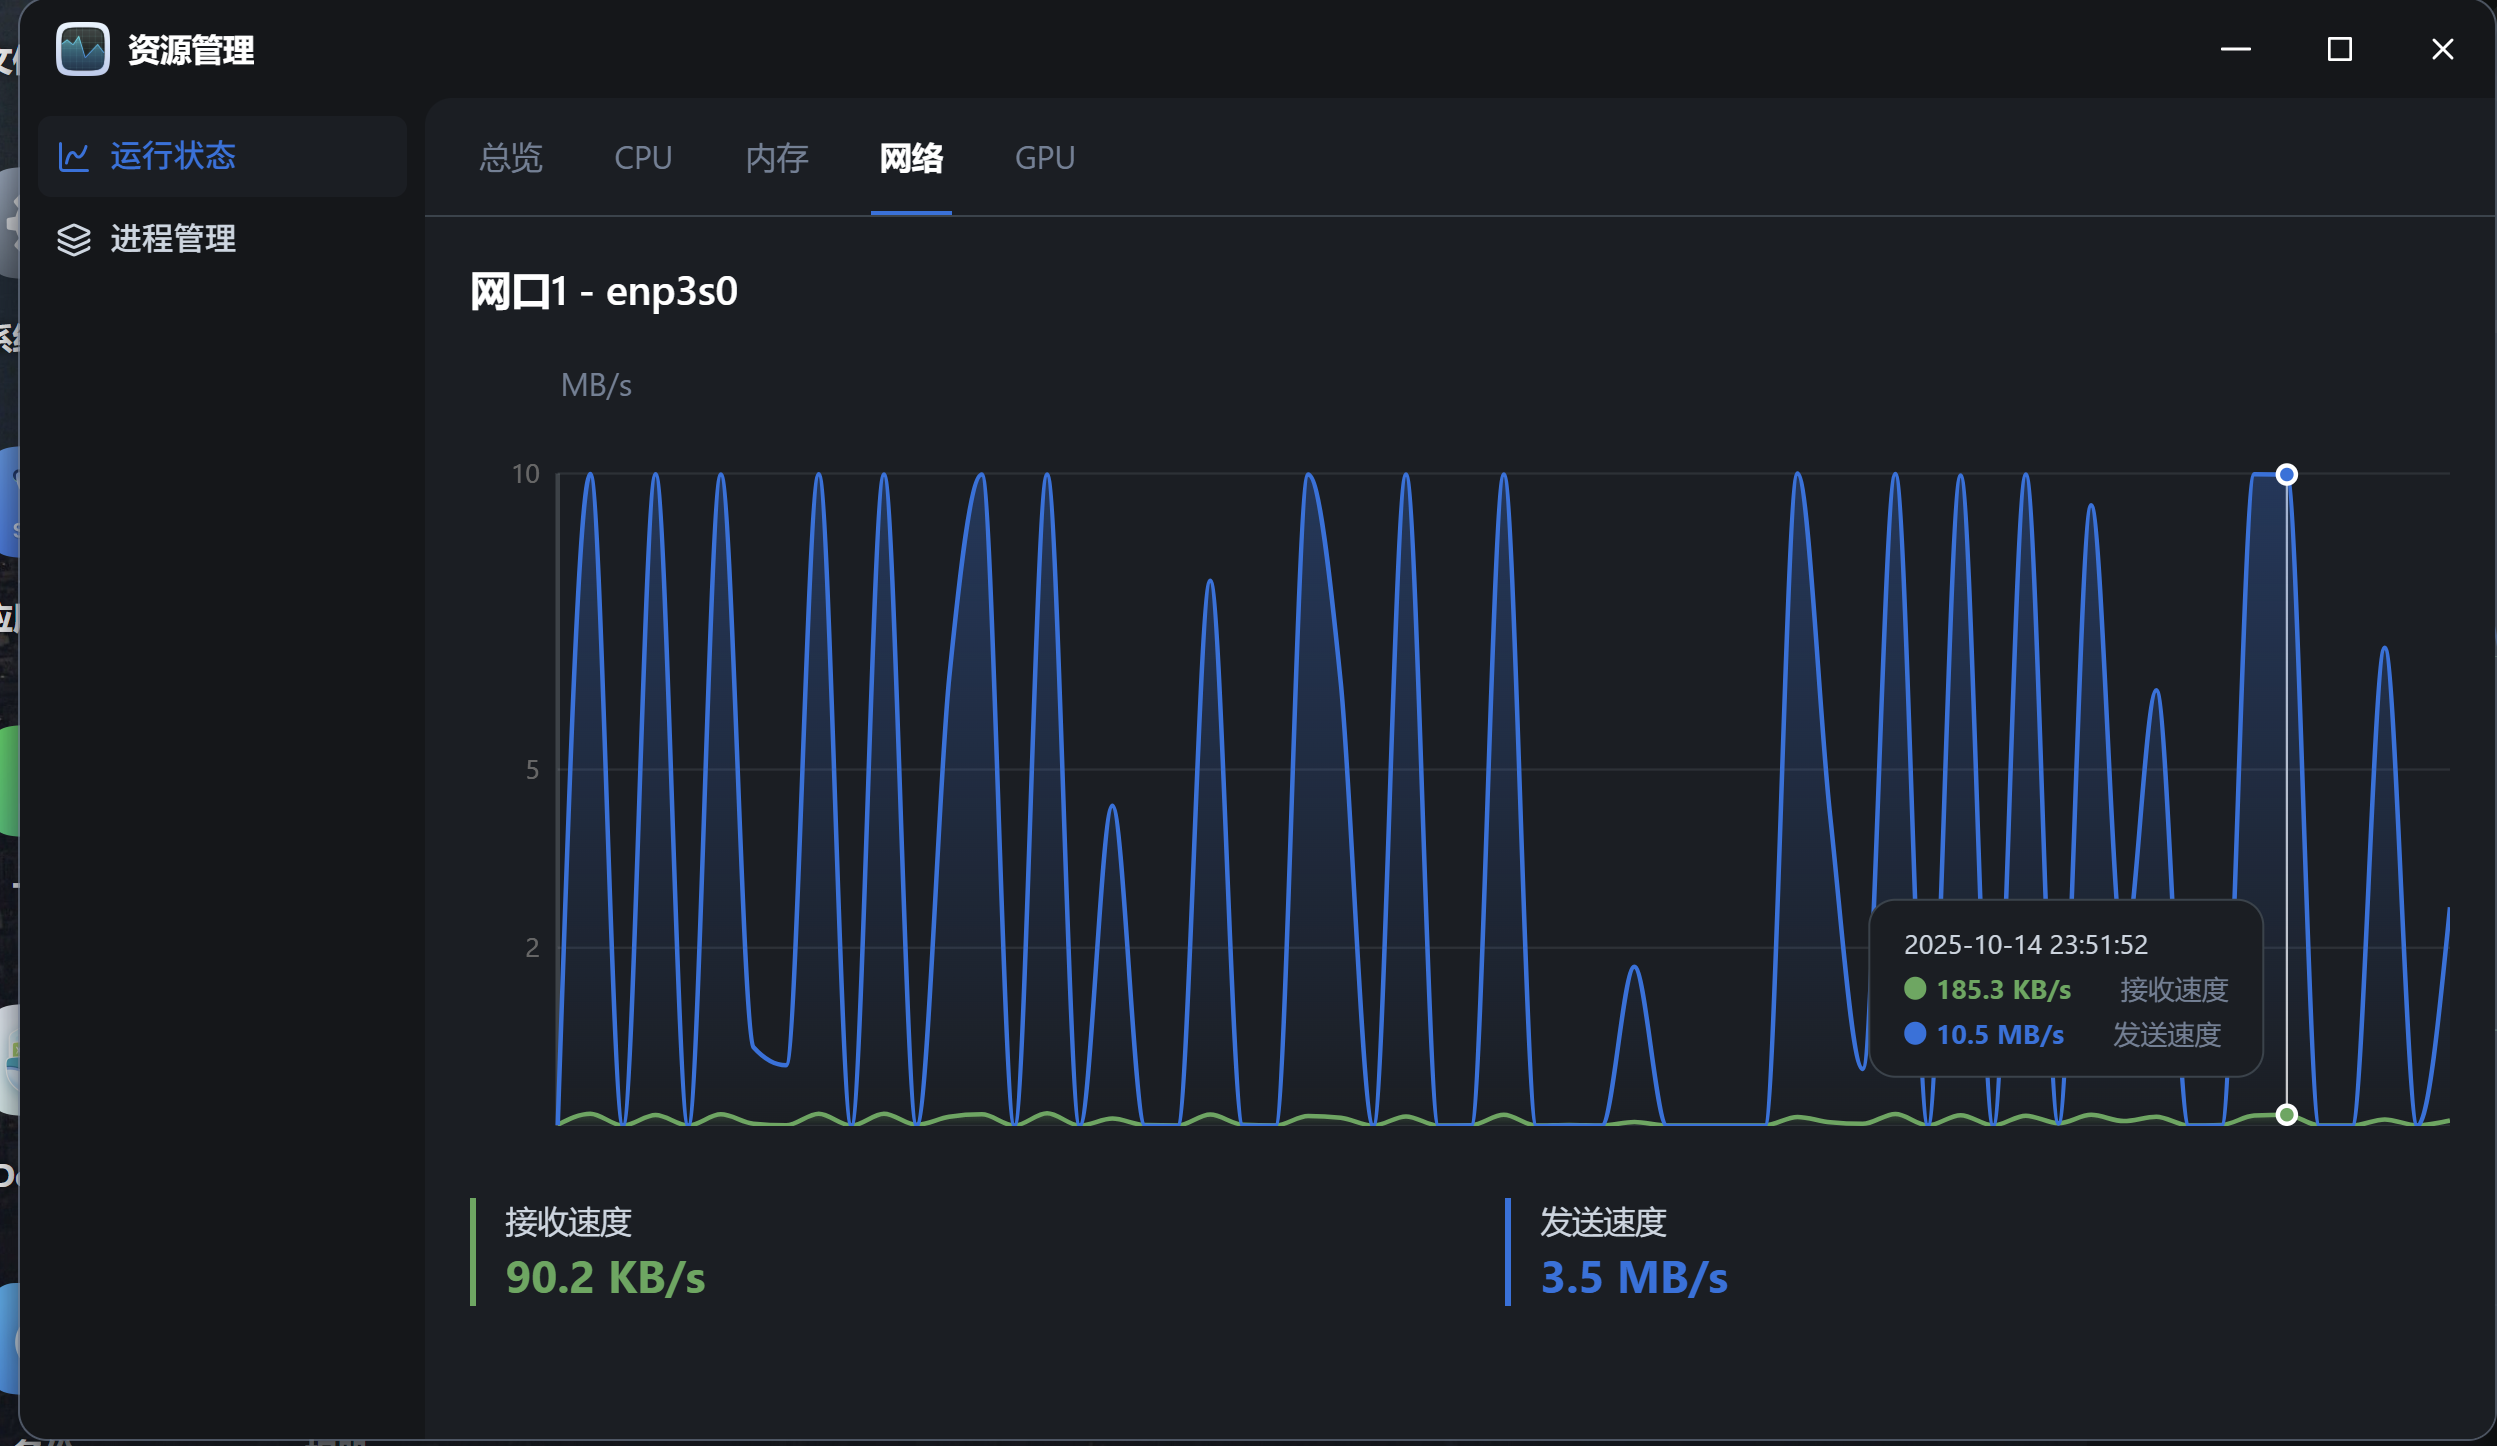Switch to the CPU tab
The width and height of the screenshot is (2497, 1446).
point(643,158)
